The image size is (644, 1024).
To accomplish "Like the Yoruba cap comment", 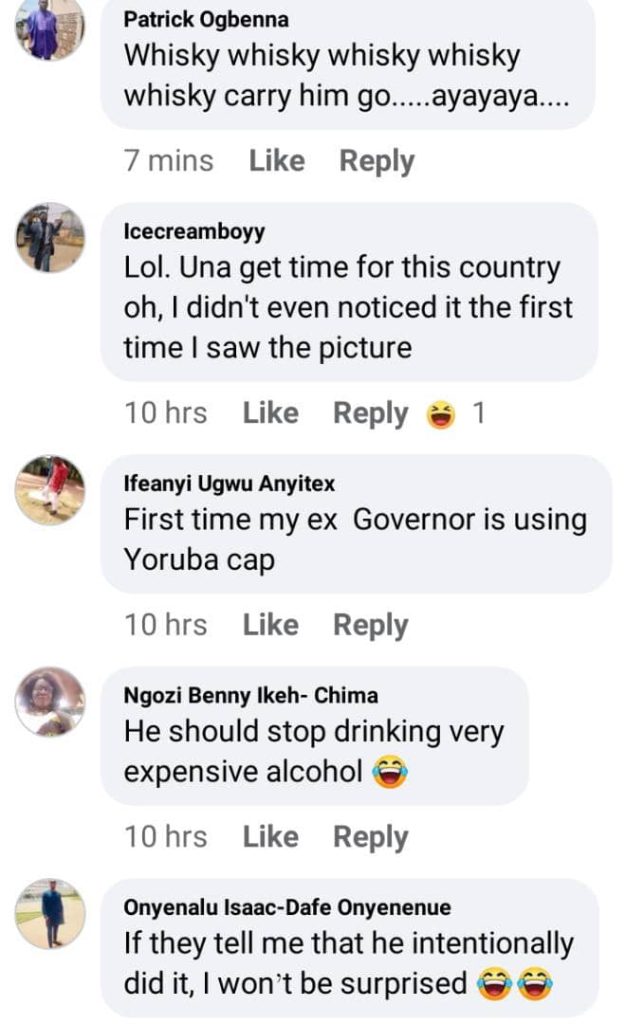I will click(x=270, y=625).
